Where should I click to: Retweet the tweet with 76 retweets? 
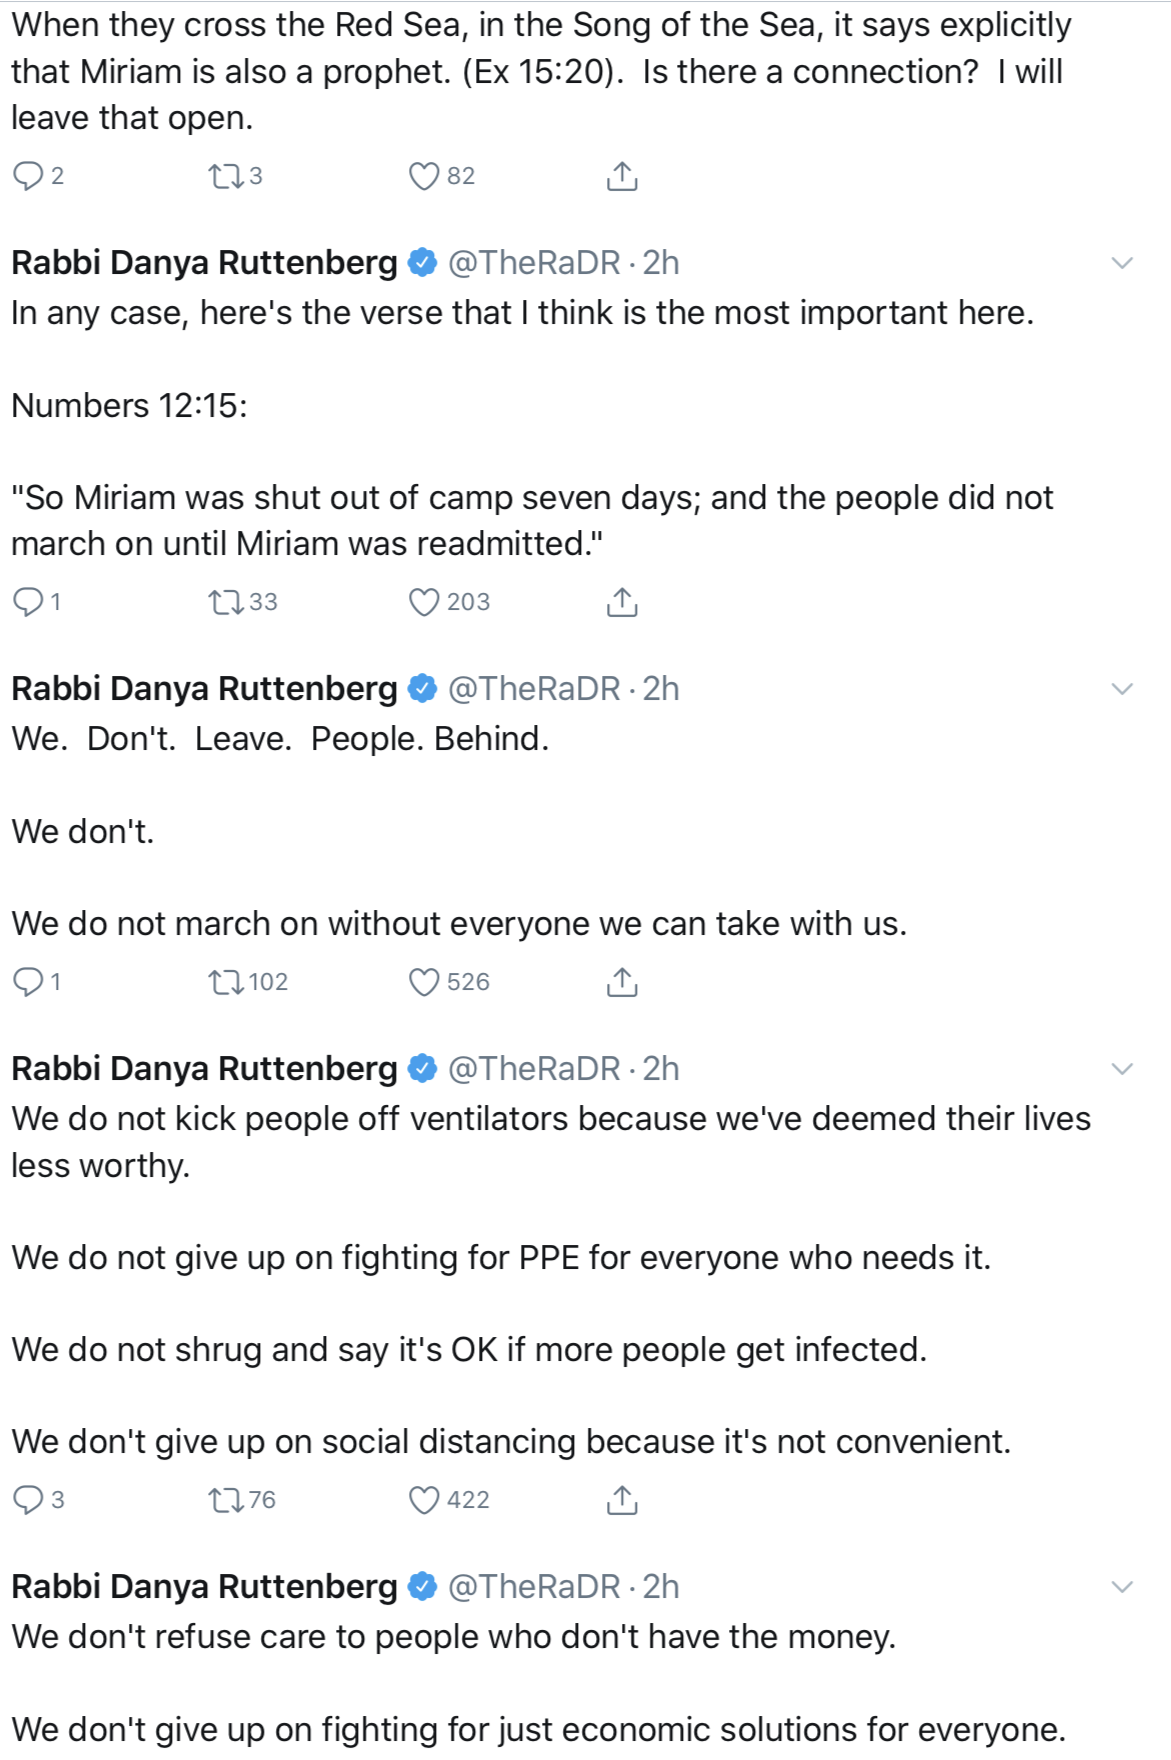(x=225, y=1500)
